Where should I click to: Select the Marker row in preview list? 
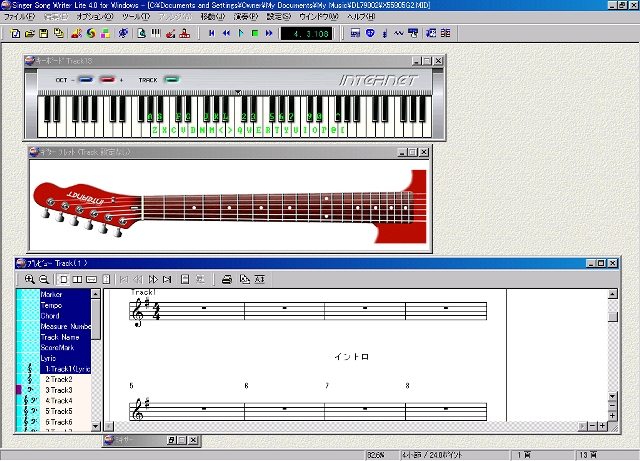point(65,294)
